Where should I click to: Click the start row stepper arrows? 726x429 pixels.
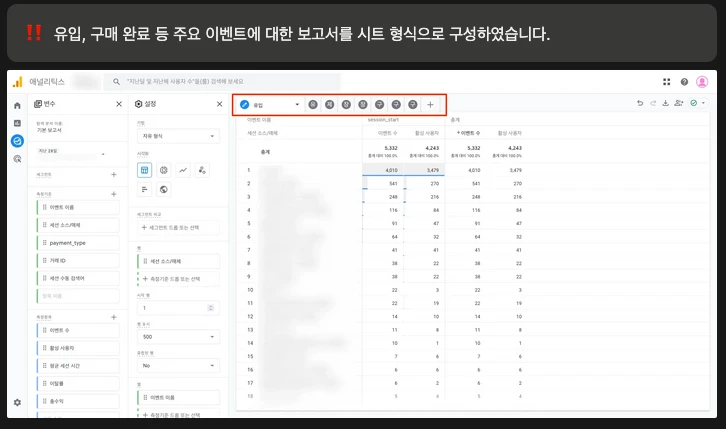point(211,308)
